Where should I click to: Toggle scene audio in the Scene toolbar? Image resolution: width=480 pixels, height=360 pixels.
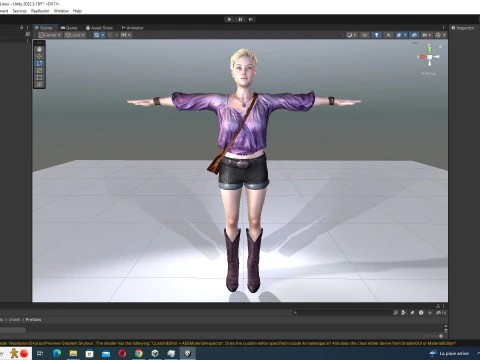tap(388, 35)
